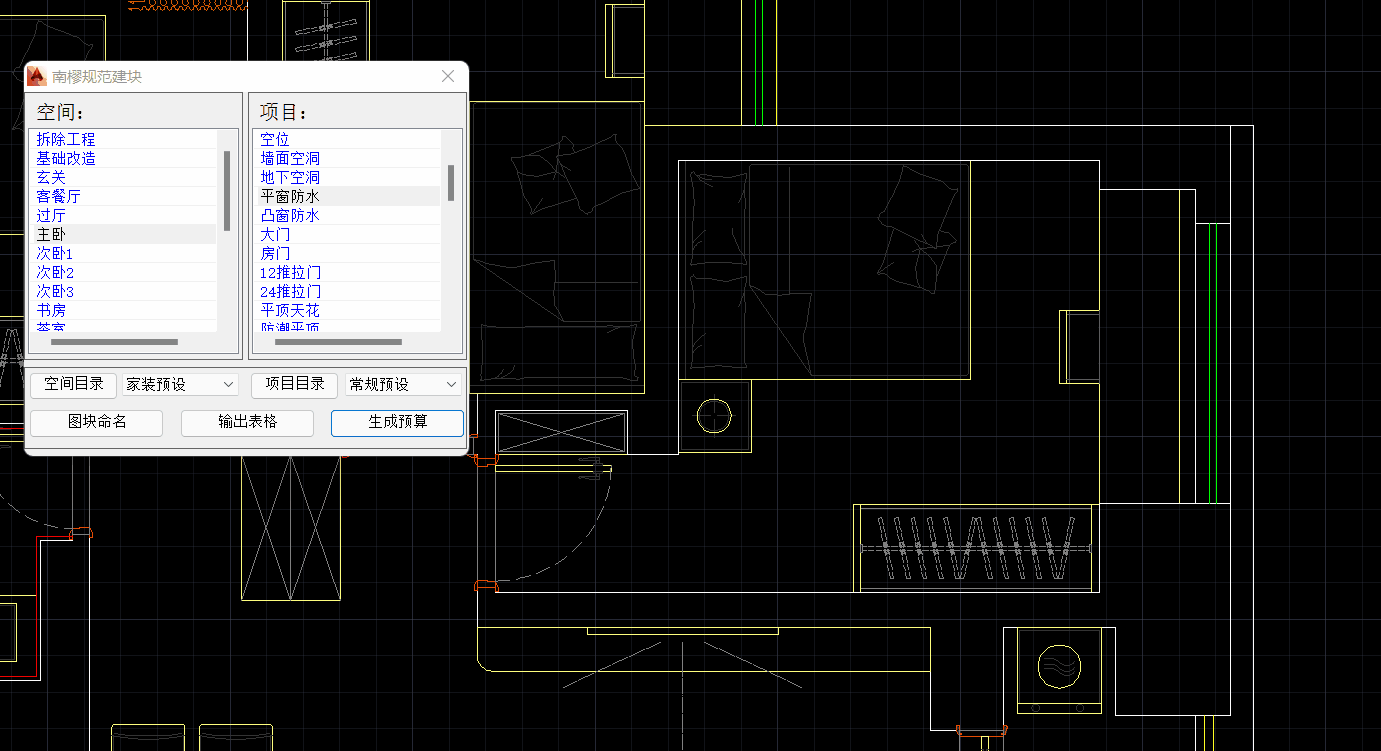Click the 空间 list vertical scrollbar

tap(227, 190)
